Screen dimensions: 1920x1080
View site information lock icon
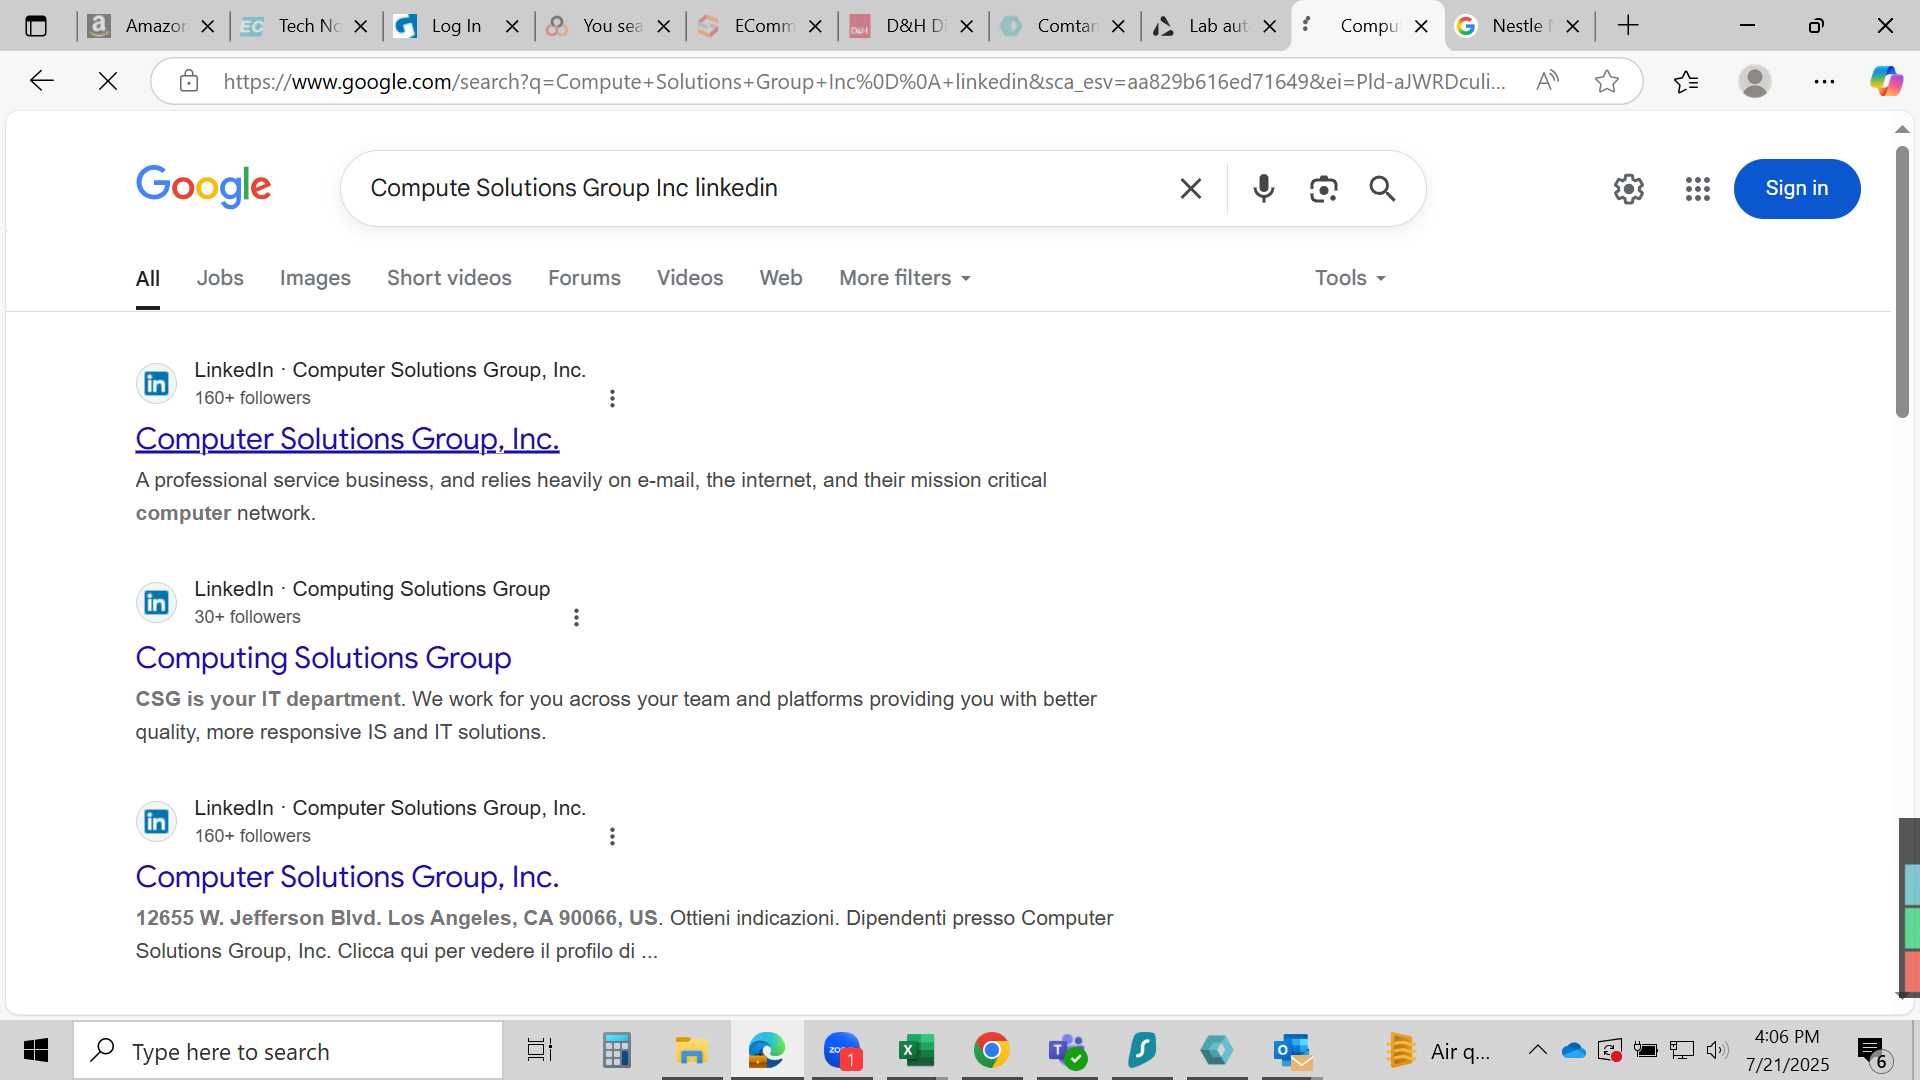(x=189, y=81)
